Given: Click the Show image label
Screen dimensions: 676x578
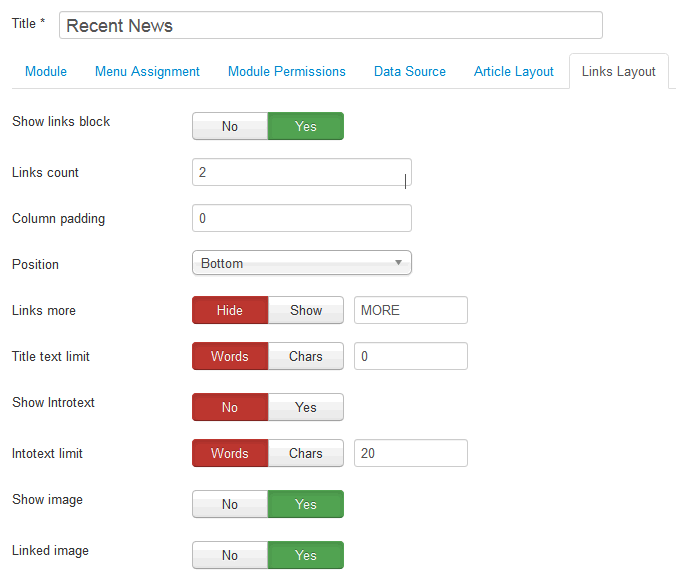Looking at the screenshot, I should click(47, 500).
